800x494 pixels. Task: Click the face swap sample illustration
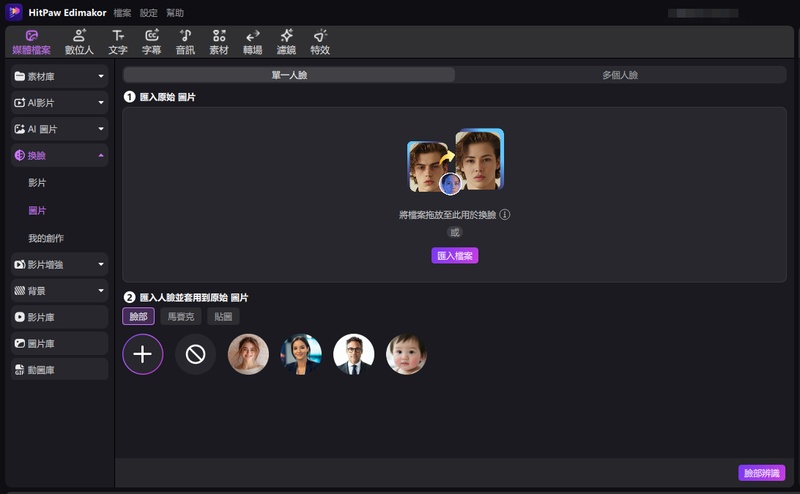click(x=455, y=161)
